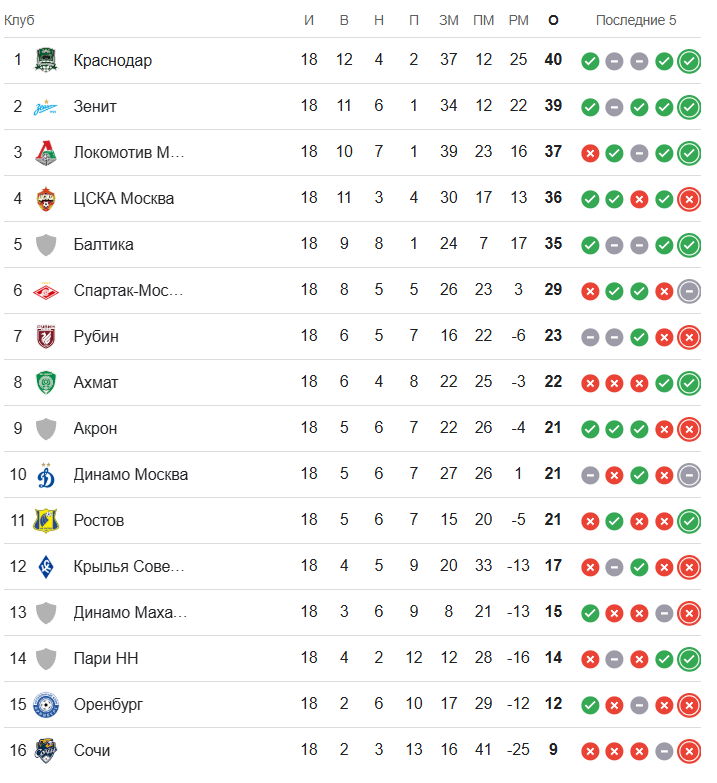Open the Крылья Советов team link

click(129, 566)
